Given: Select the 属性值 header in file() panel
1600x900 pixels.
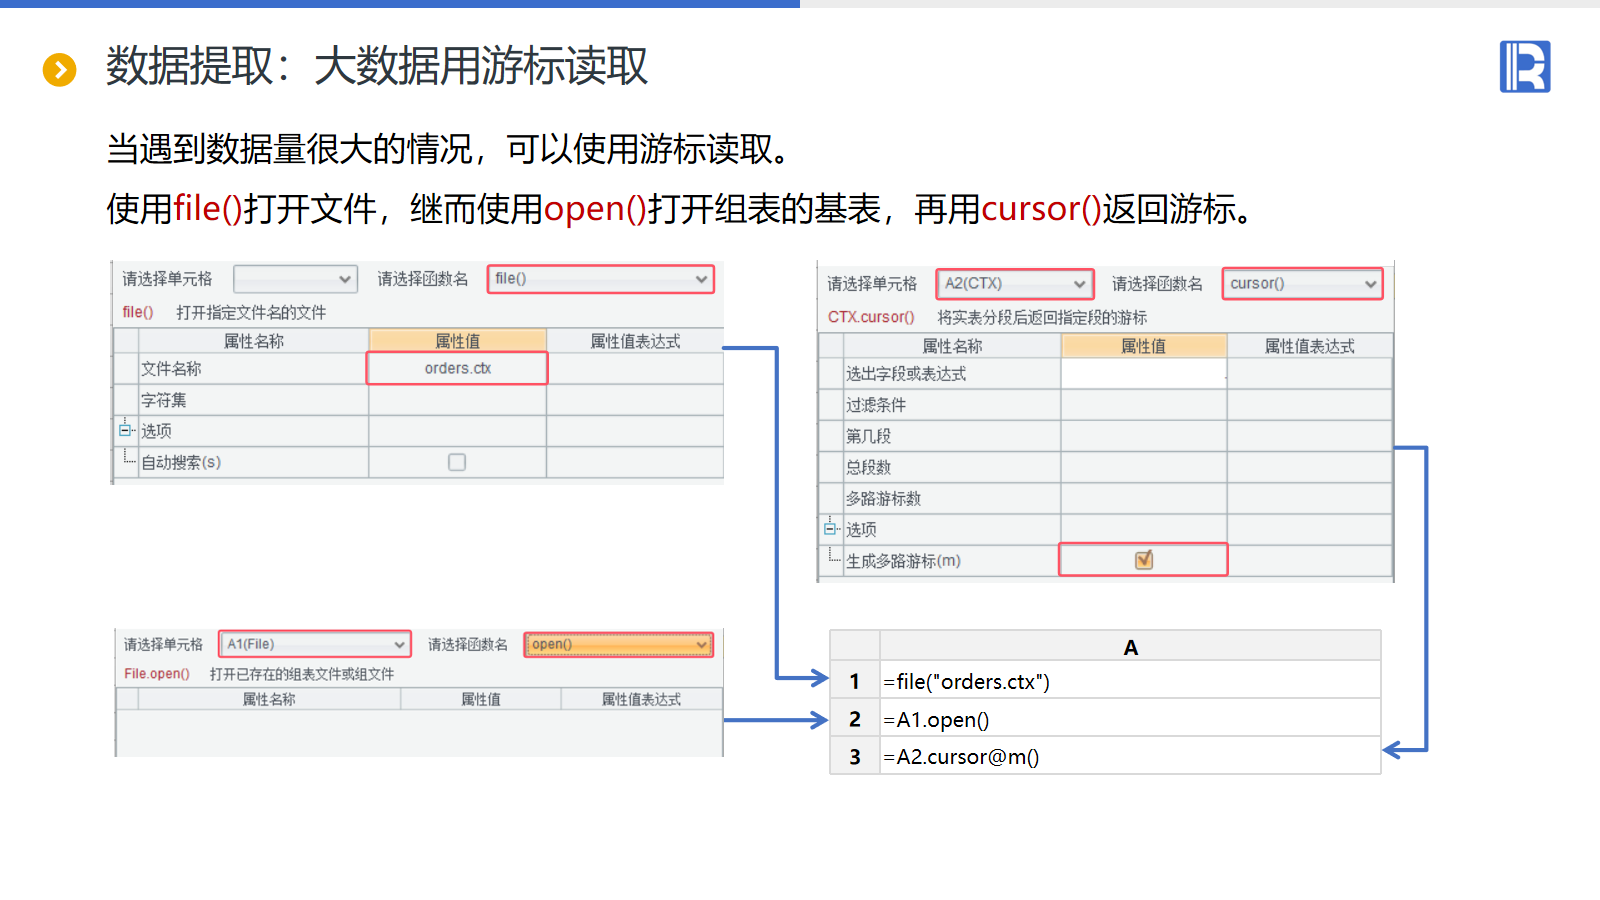Looking at the screenshot, I should (x=458, y=341).
